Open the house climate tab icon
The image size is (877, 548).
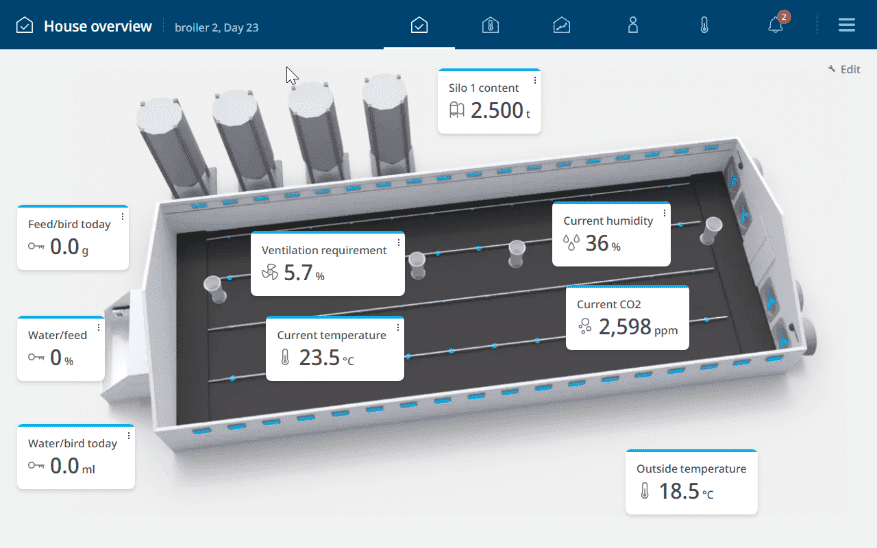[491, 25]
